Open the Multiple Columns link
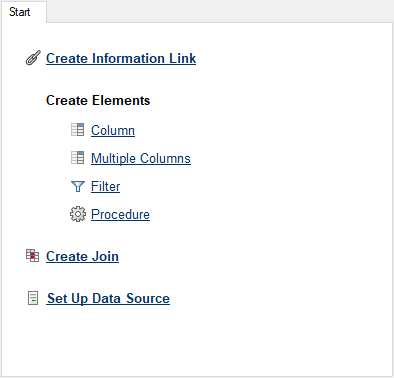394x378 pixels. 141,158
